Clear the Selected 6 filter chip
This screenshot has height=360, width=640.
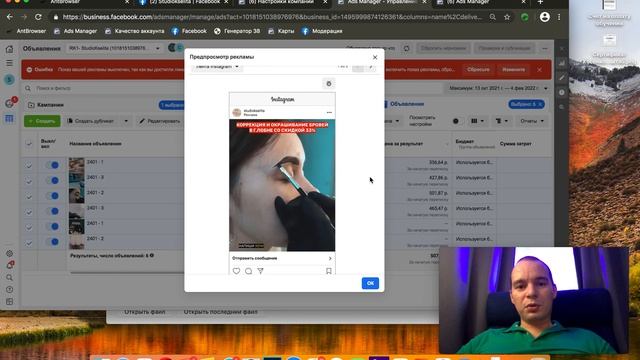[x=540, y=104]
